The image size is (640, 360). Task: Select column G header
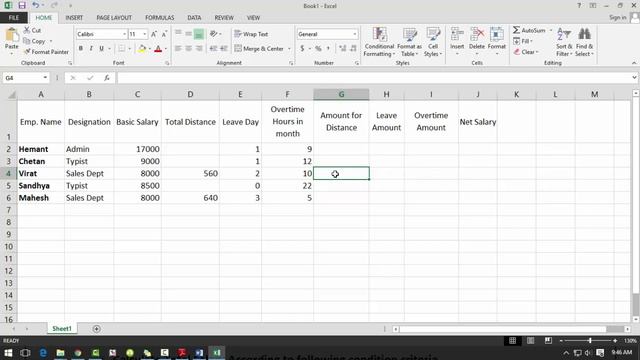coord(341,94)
